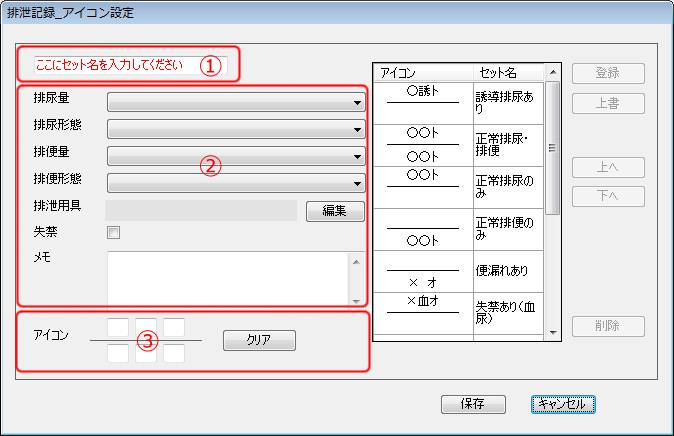Select the 正常排尿のみ icon row
Image resolution: width=674 pixels, height=436 pixels.
pos(459,186)
